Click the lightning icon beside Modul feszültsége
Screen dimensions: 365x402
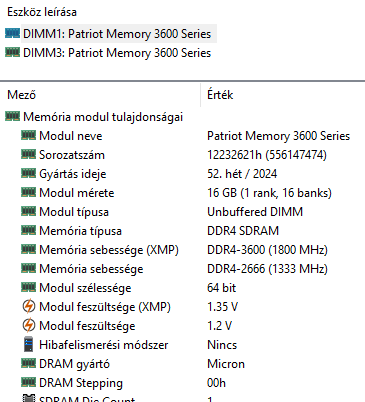pyautogui.click(x=29, y=325)
